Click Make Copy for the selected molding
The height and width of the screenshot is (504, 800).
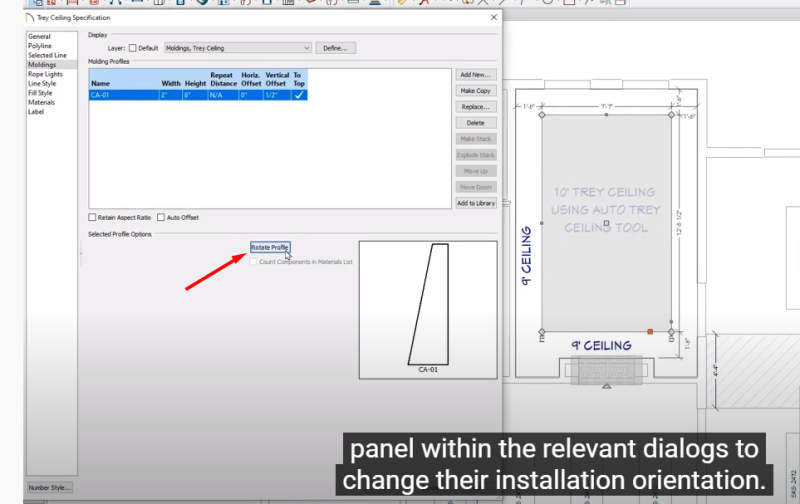coord(475,91)
